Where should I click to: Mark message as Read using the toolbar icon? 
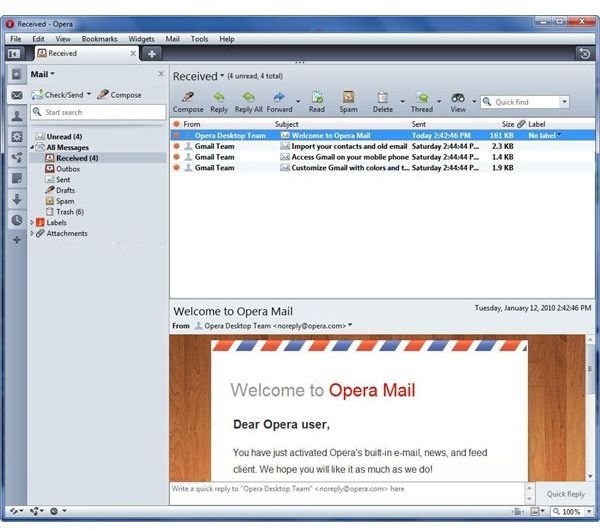point(317,97)
